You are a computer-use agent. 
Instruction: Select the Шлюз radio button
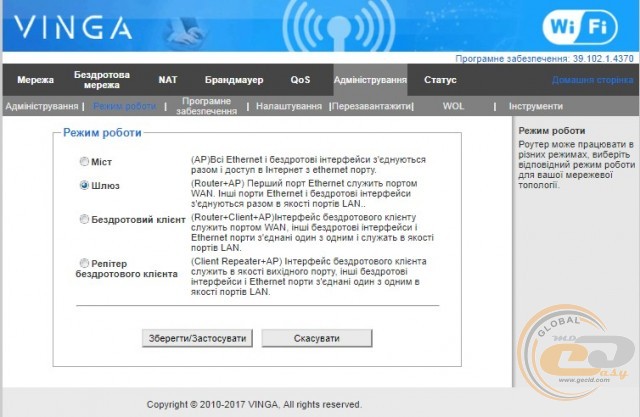click(x=84, y=185)
